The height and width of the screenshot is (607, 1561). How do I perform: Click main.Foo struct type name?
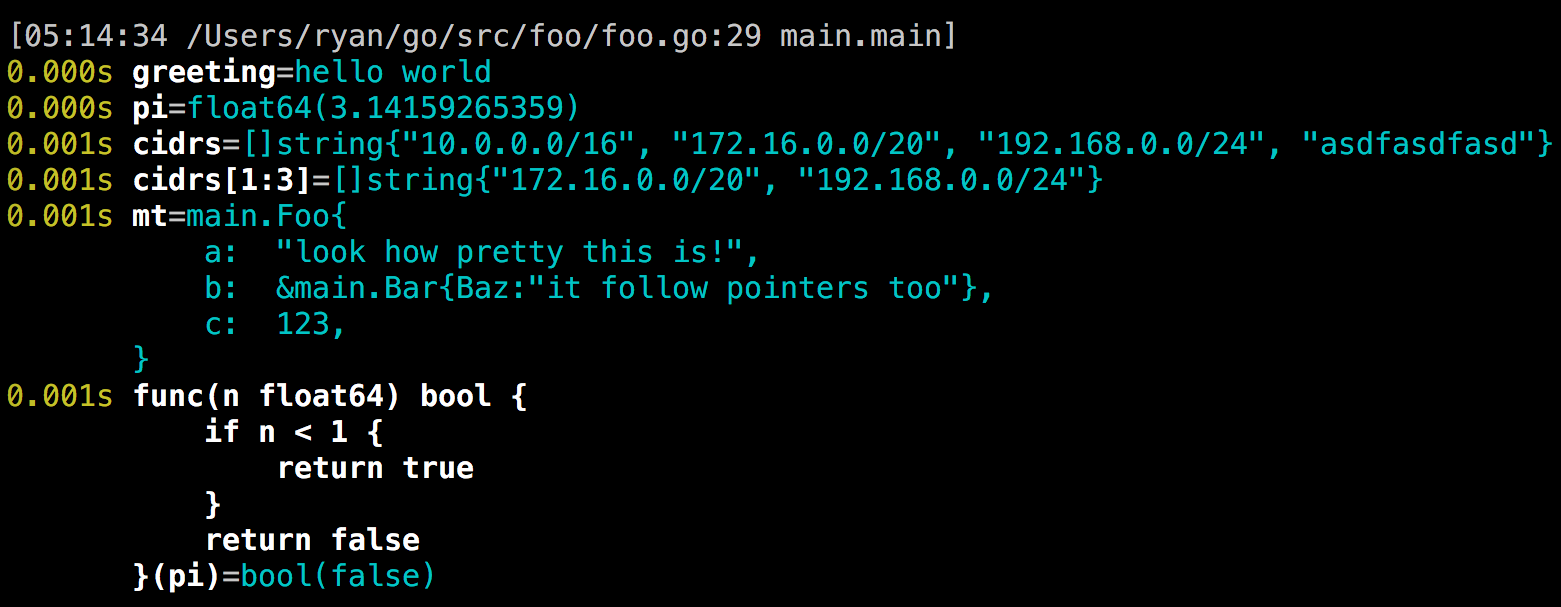[x=258, y=216]
